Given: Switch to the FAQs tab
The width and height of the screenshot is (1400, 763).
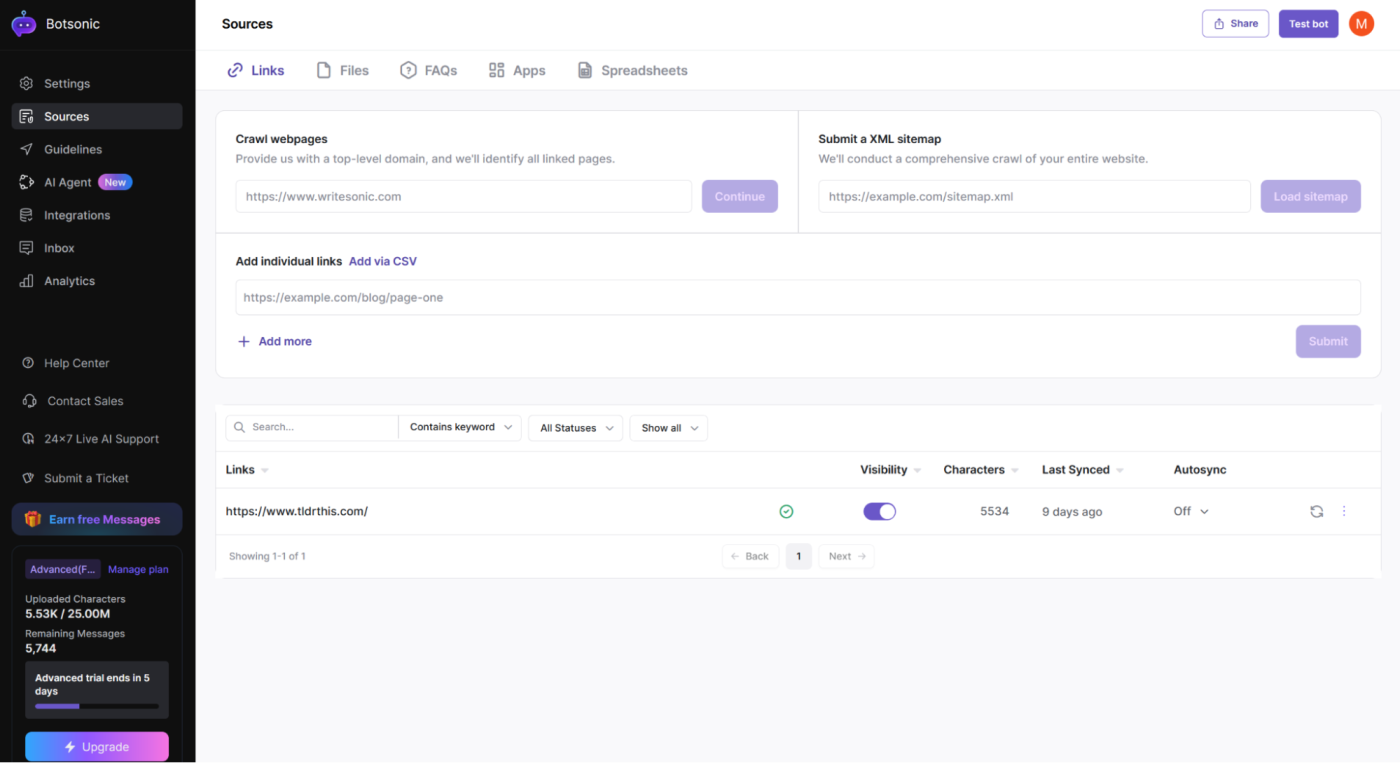Looking at the screenshot, I should pyautogui.click(x=429, y=71).
